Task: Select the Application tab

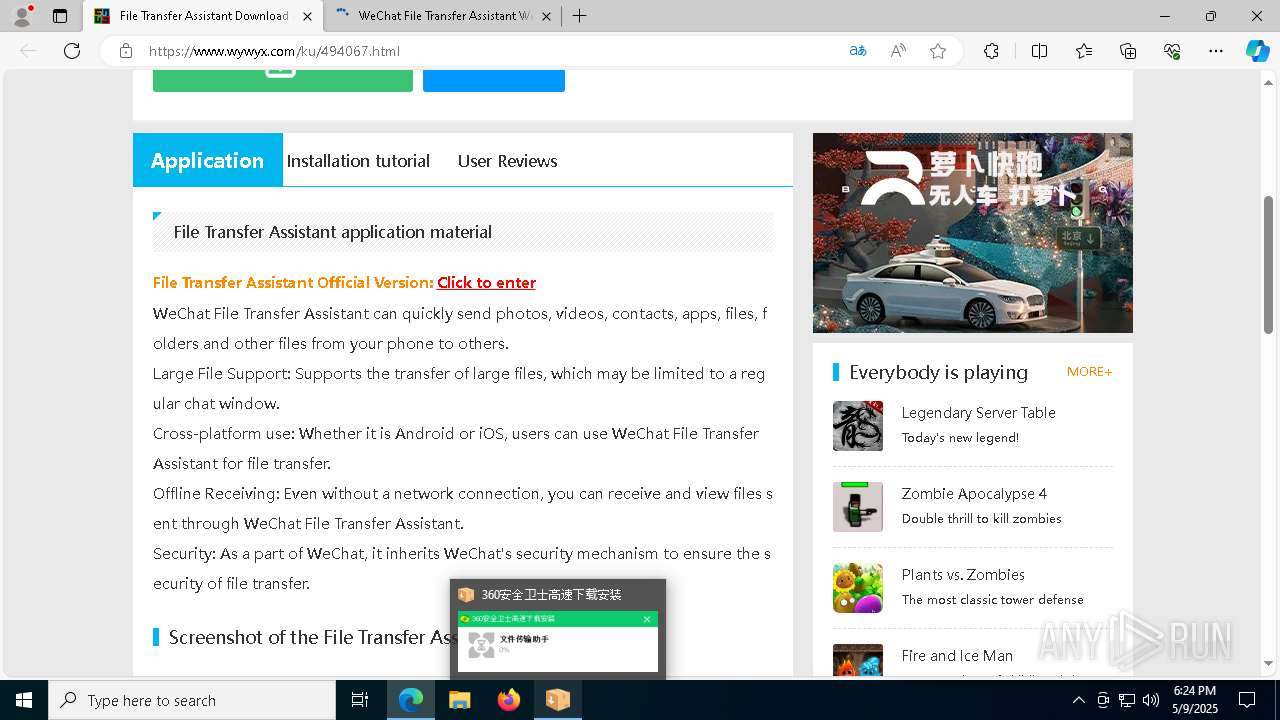Action: pyautogui.click(x=208, y=160)
